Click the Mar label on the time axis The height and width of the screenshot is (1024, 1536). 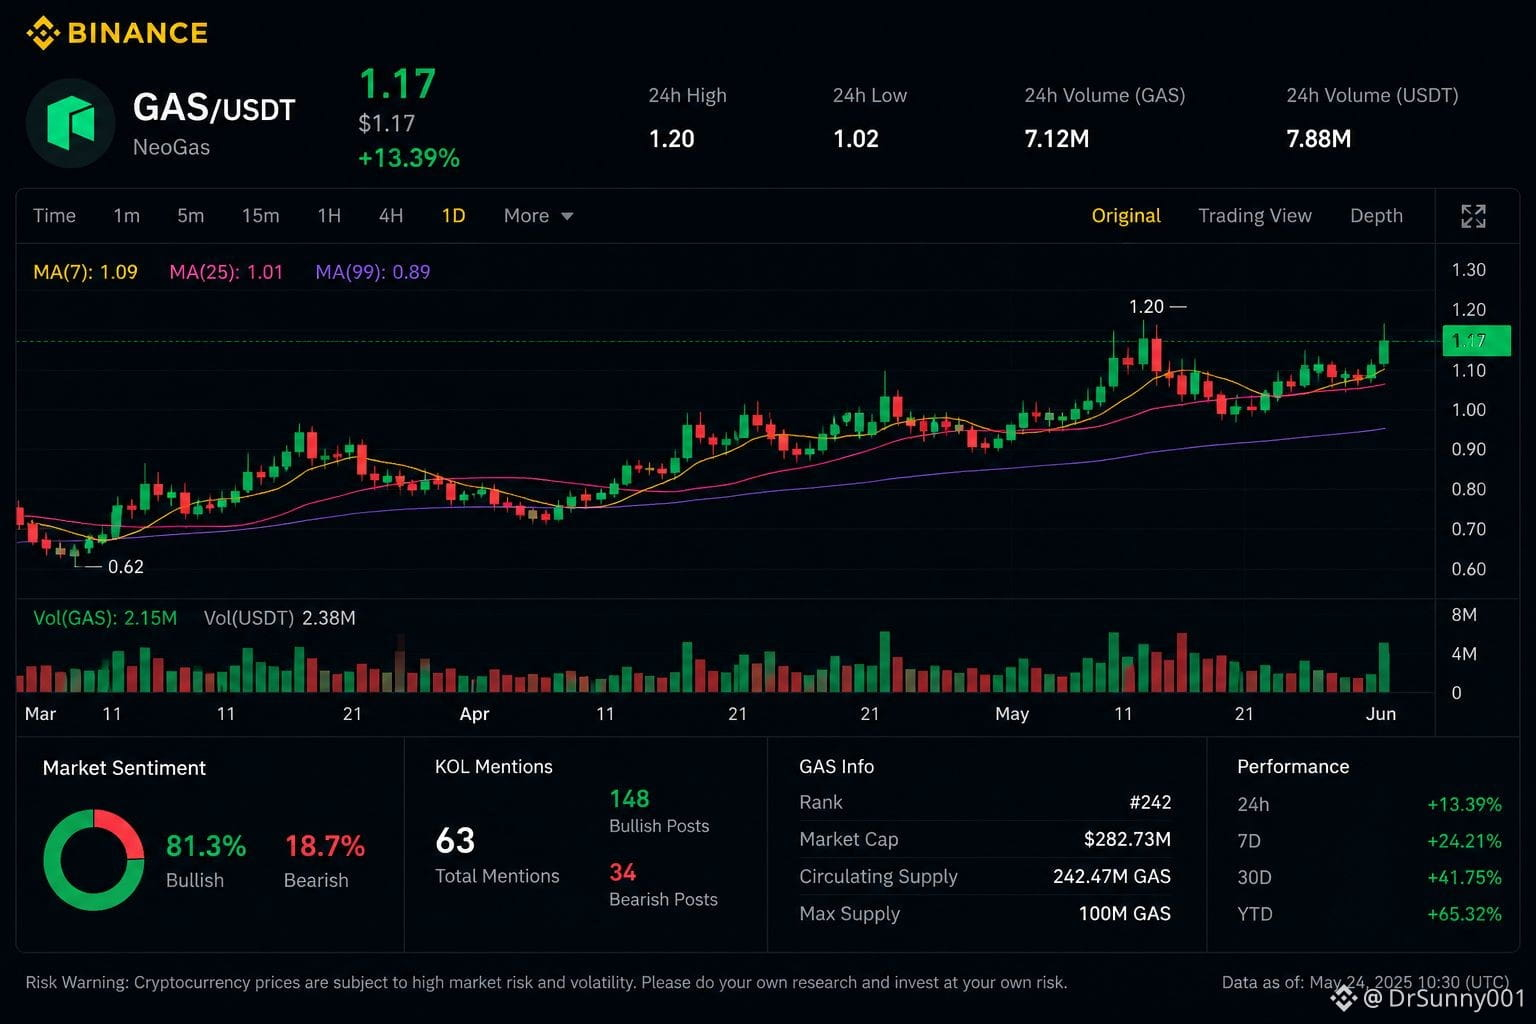(x=40, y=714)
